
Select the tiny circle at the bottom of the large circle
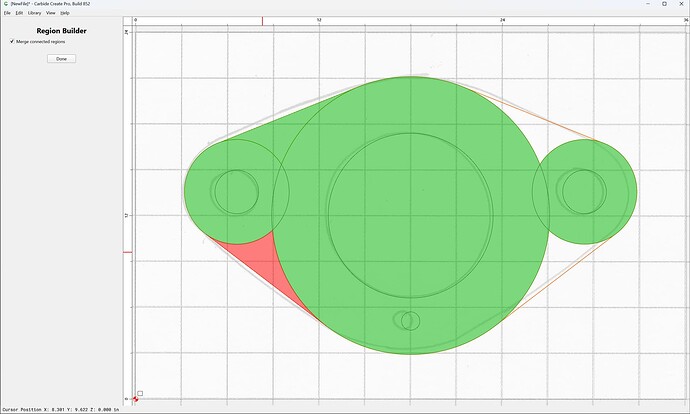[x=411, y=321]
